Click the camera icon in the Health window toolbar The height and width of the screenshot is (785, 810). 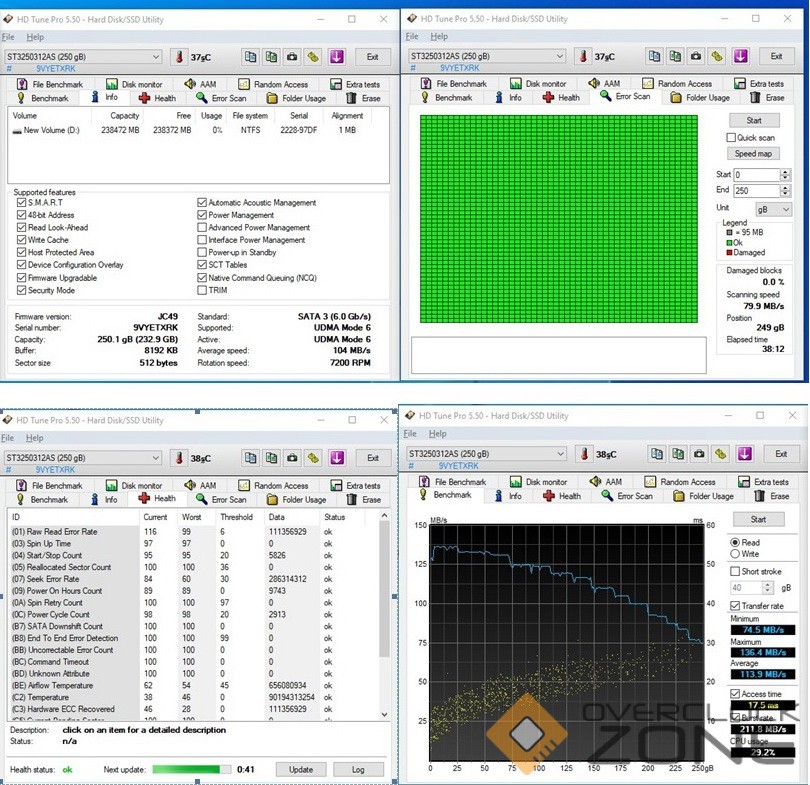tap(292, 458)
